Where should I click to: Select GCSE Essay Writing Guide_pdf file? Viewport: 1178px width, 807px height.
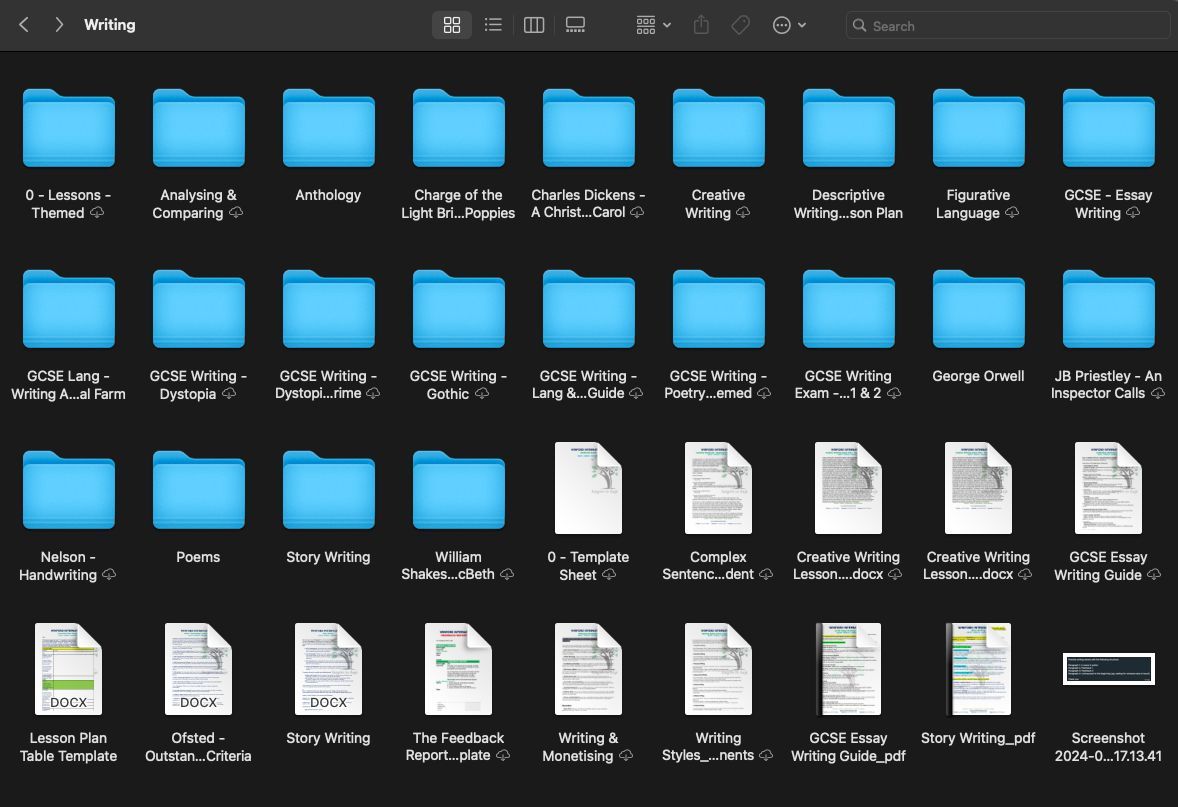click(x=848, y=669)
